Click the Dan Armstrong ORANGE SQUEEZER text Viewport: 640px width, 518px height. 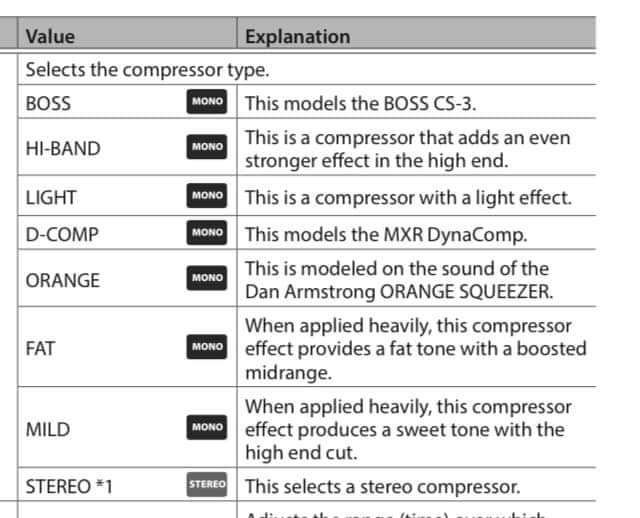coord(399,292)
